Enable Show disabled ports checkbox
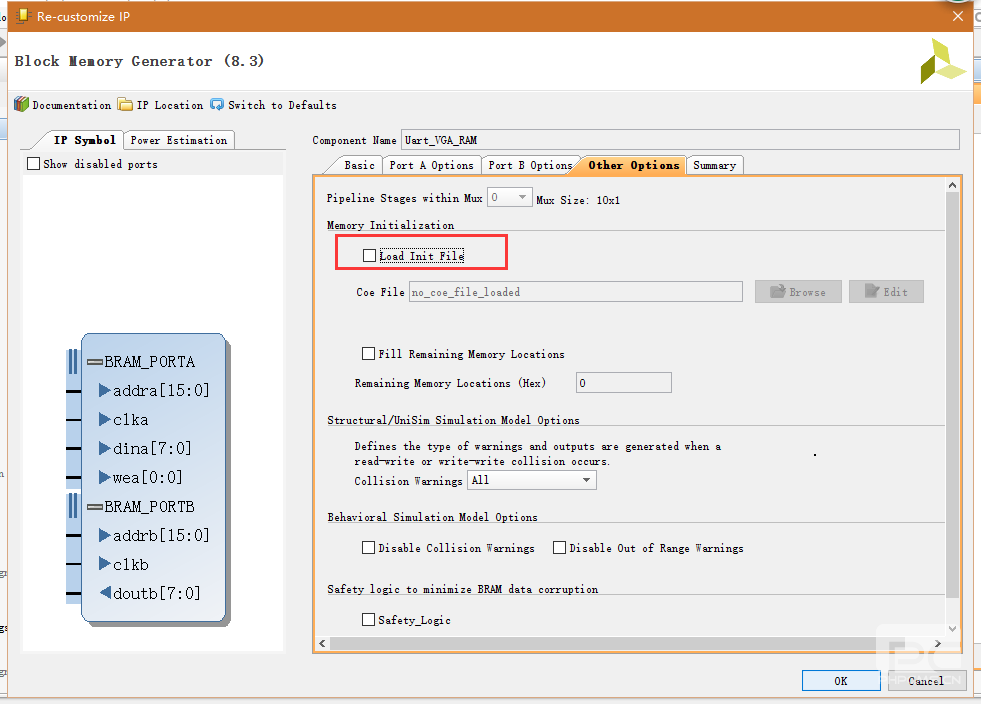Screen dimensions: 981x704 pyautogui.click(x=33, y=164)
